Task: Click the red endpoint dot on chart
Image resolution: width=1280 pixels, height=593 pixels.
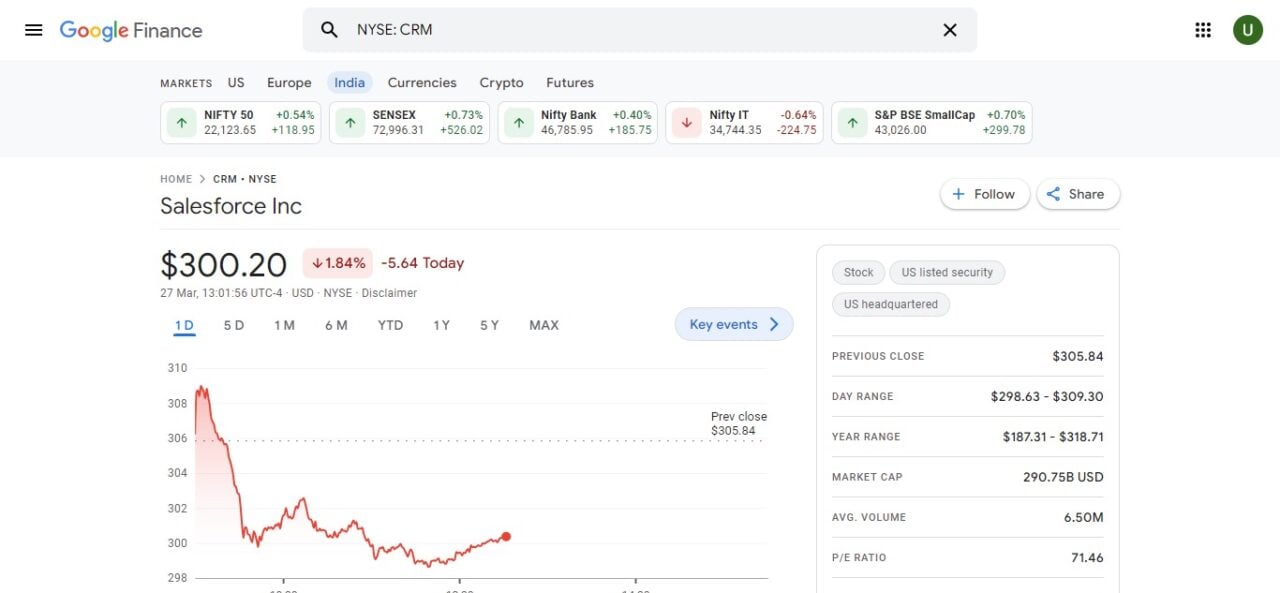Action: coord(506,537)
